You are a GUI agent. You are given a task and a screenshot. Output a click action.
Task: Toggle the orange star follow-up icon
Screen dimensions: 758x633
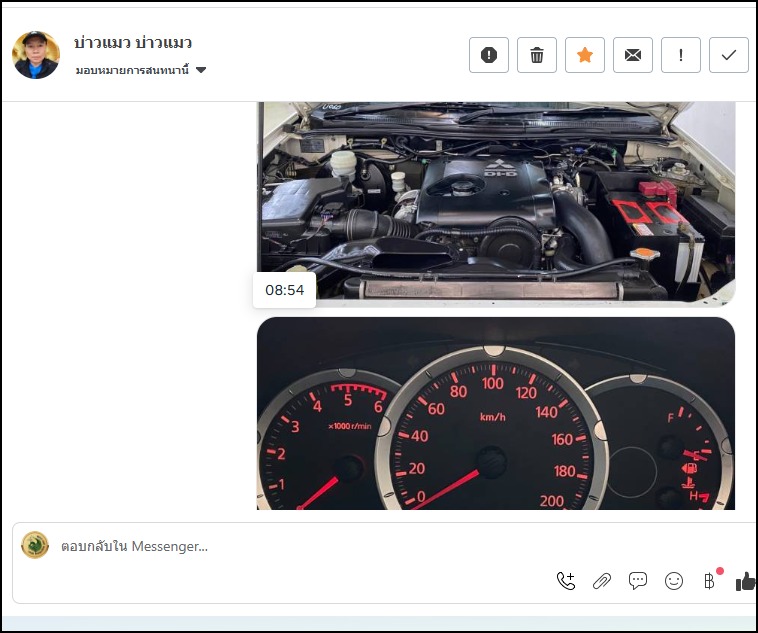coord(584,55)
